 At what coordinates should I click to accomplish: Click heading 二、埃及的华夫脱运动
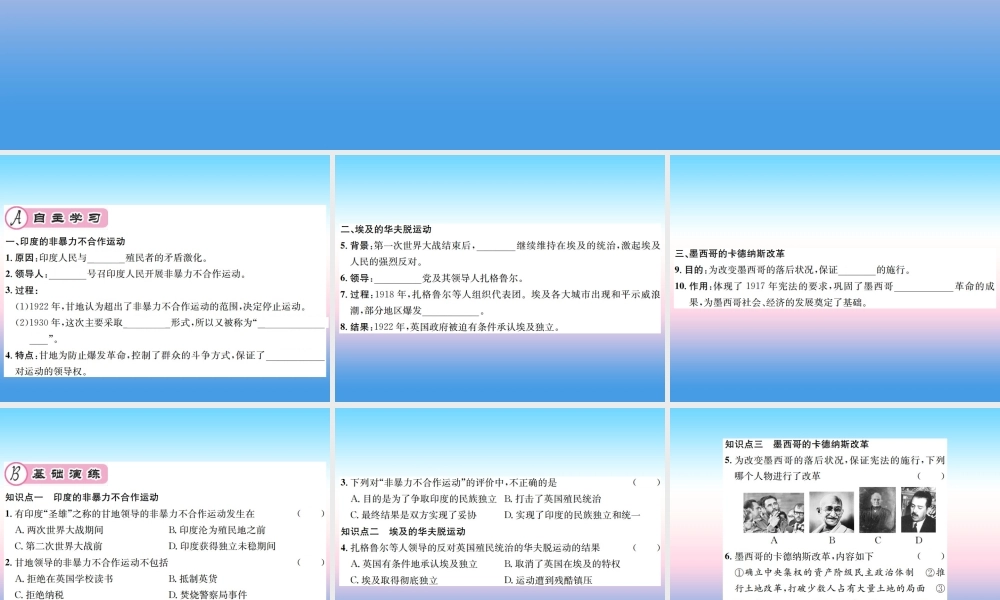(x=386, y=229)
